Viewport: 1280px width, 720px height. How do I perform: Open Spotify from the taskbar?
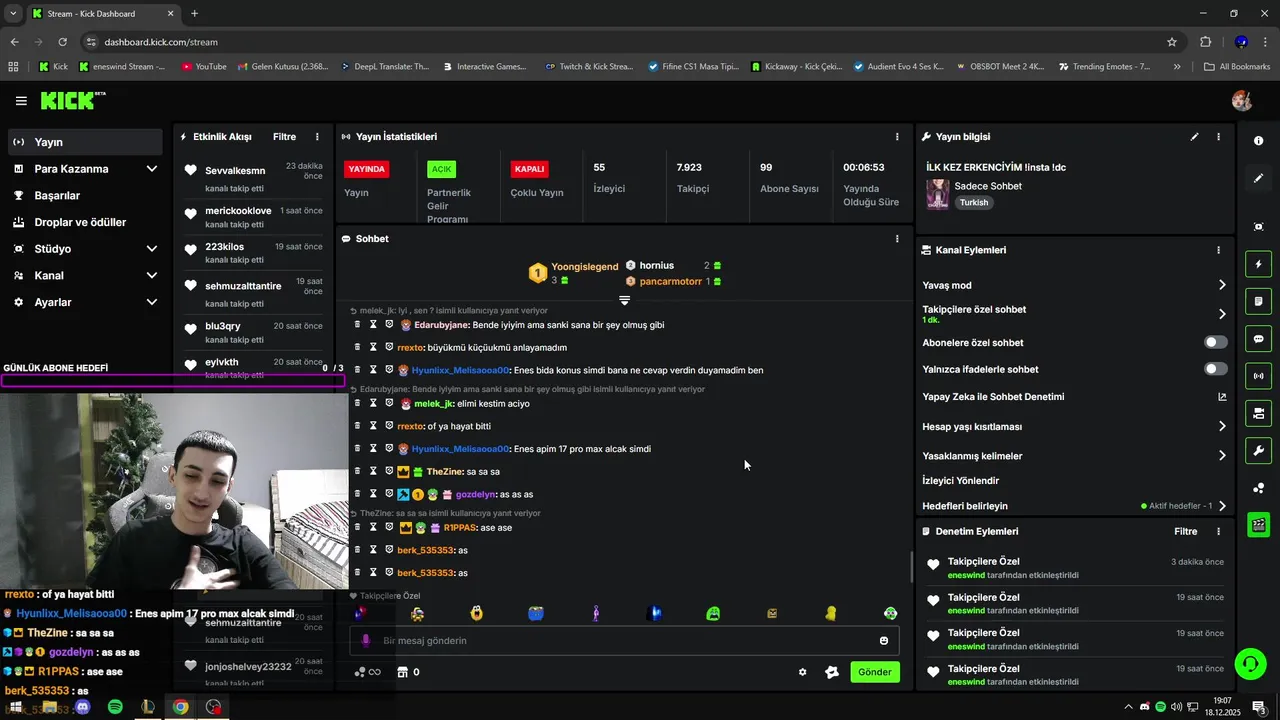tap(115, 707)
